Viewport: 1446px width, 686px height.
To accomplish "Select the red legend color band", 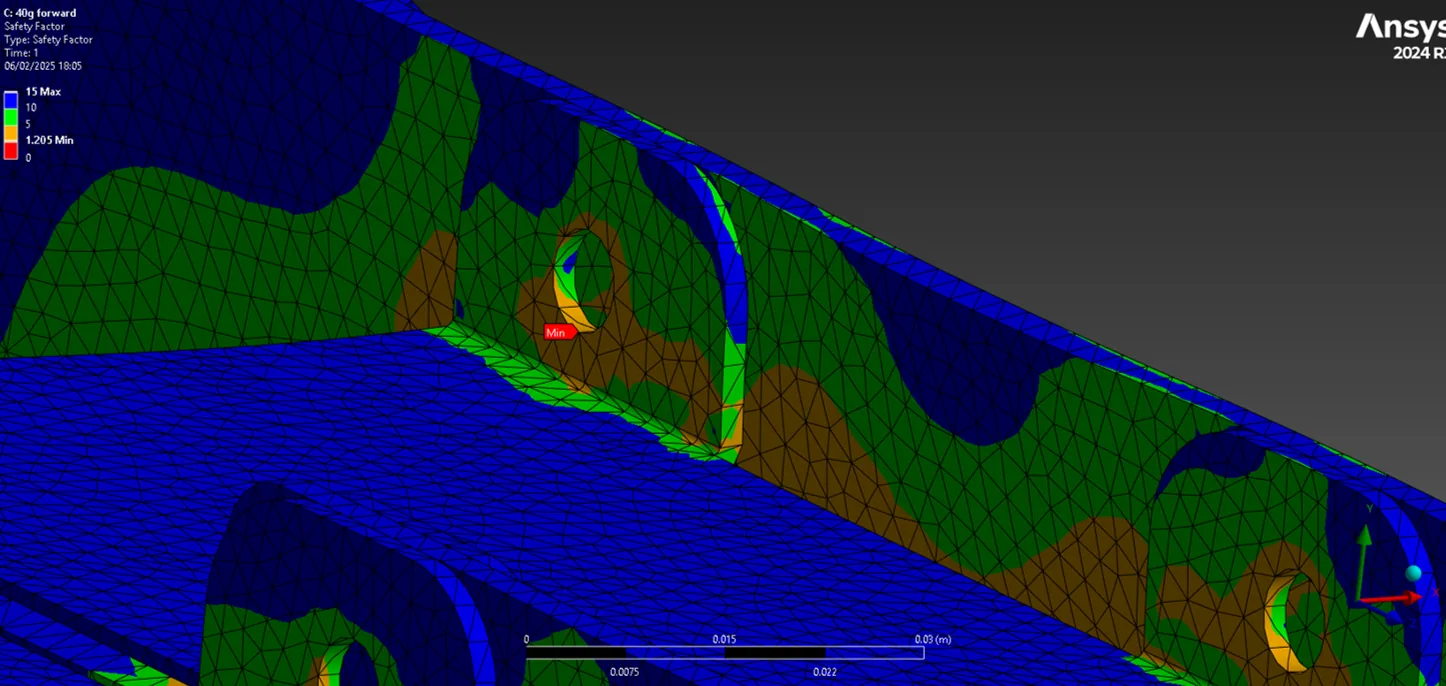I will 11,150.
